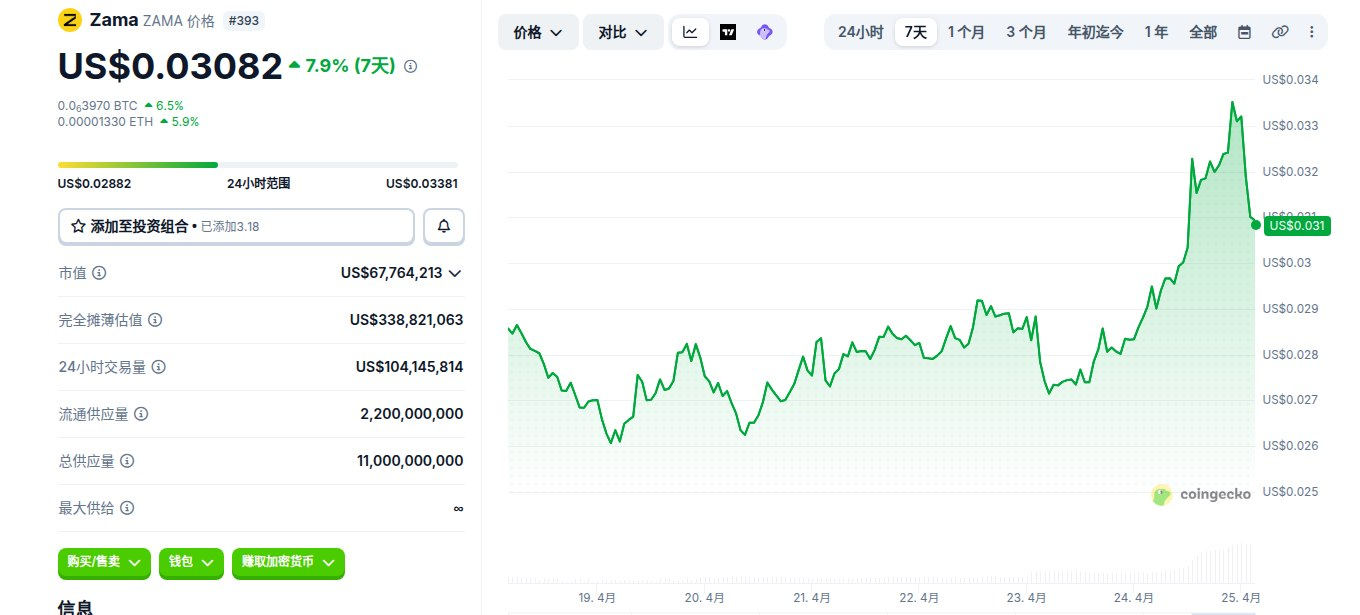Viewport: 1360px width, 615px height.
Task: Click the US$0.03082 price text
Action: coord(170,66)
